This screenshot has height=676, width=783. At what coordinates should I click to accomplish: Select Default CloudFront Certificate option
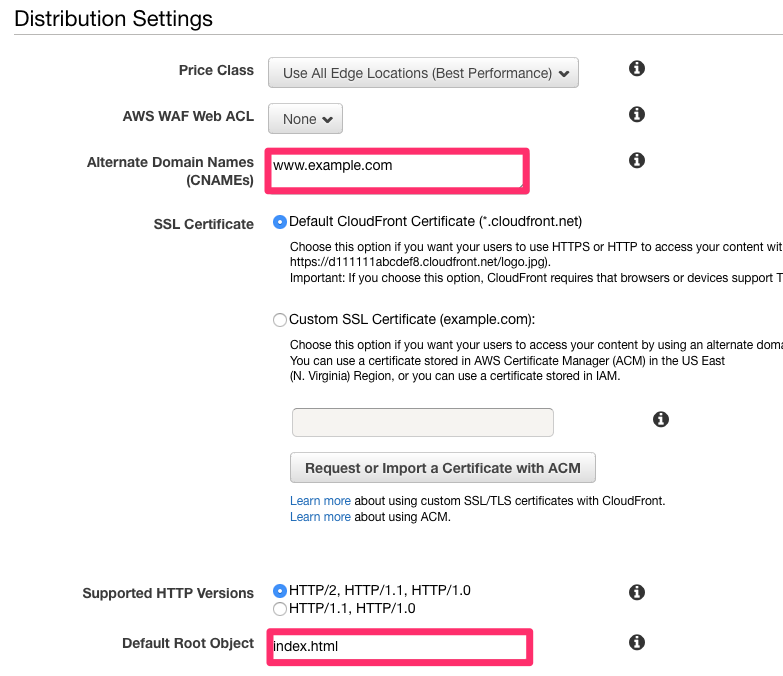pos(280,222)
